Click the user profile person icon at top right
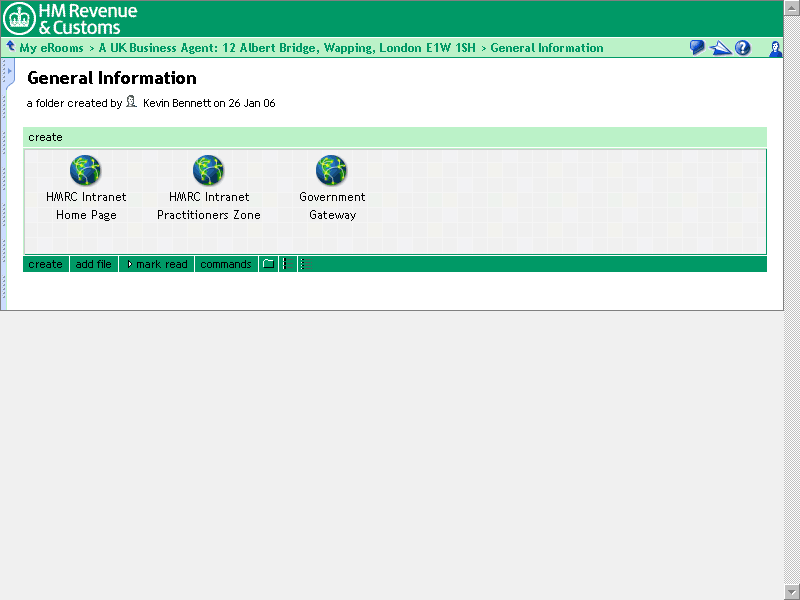This screenshot has width=800, height=600. pyautogui.click(x=775, y=48)
